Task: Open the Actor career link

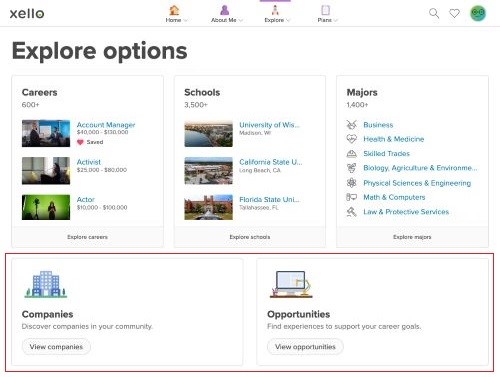Action: (x=86, y=199)
